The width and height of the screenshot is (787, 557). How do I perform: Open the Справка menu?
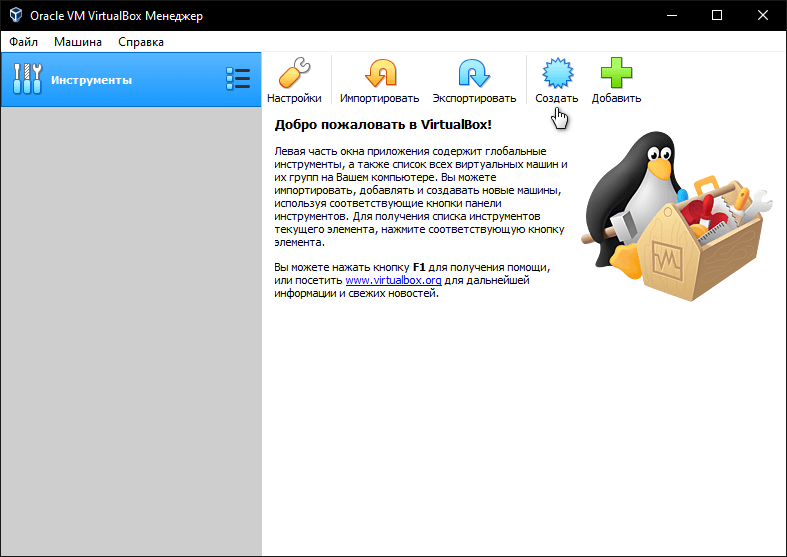pyautogui.click(x=141, y=42)
